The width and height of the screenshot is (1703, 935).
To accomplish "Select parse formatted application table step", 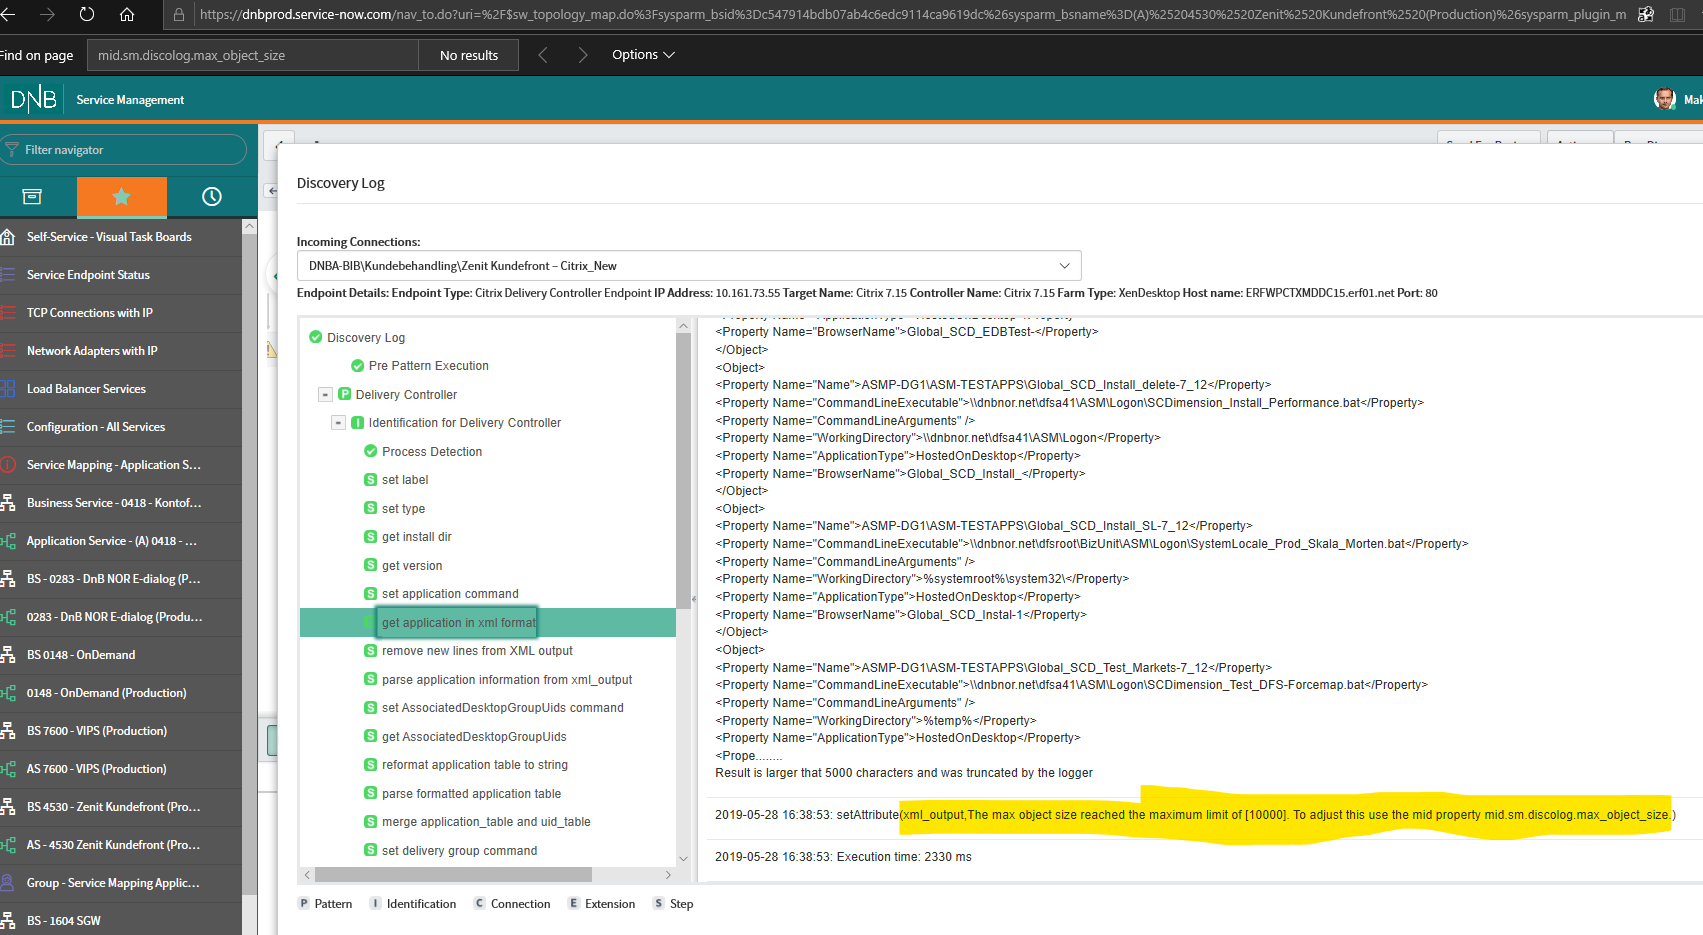I will 471,794.
